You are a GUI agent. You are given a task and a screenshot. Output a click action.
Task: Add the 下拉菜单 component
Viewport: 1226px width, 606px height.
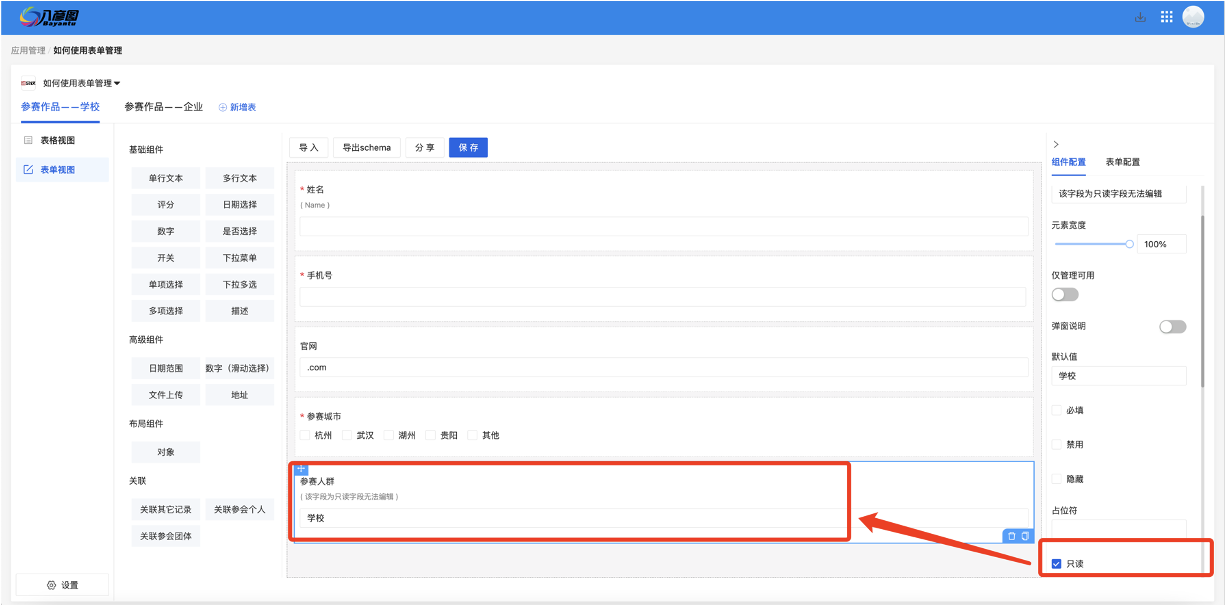(x=239, y=258)
